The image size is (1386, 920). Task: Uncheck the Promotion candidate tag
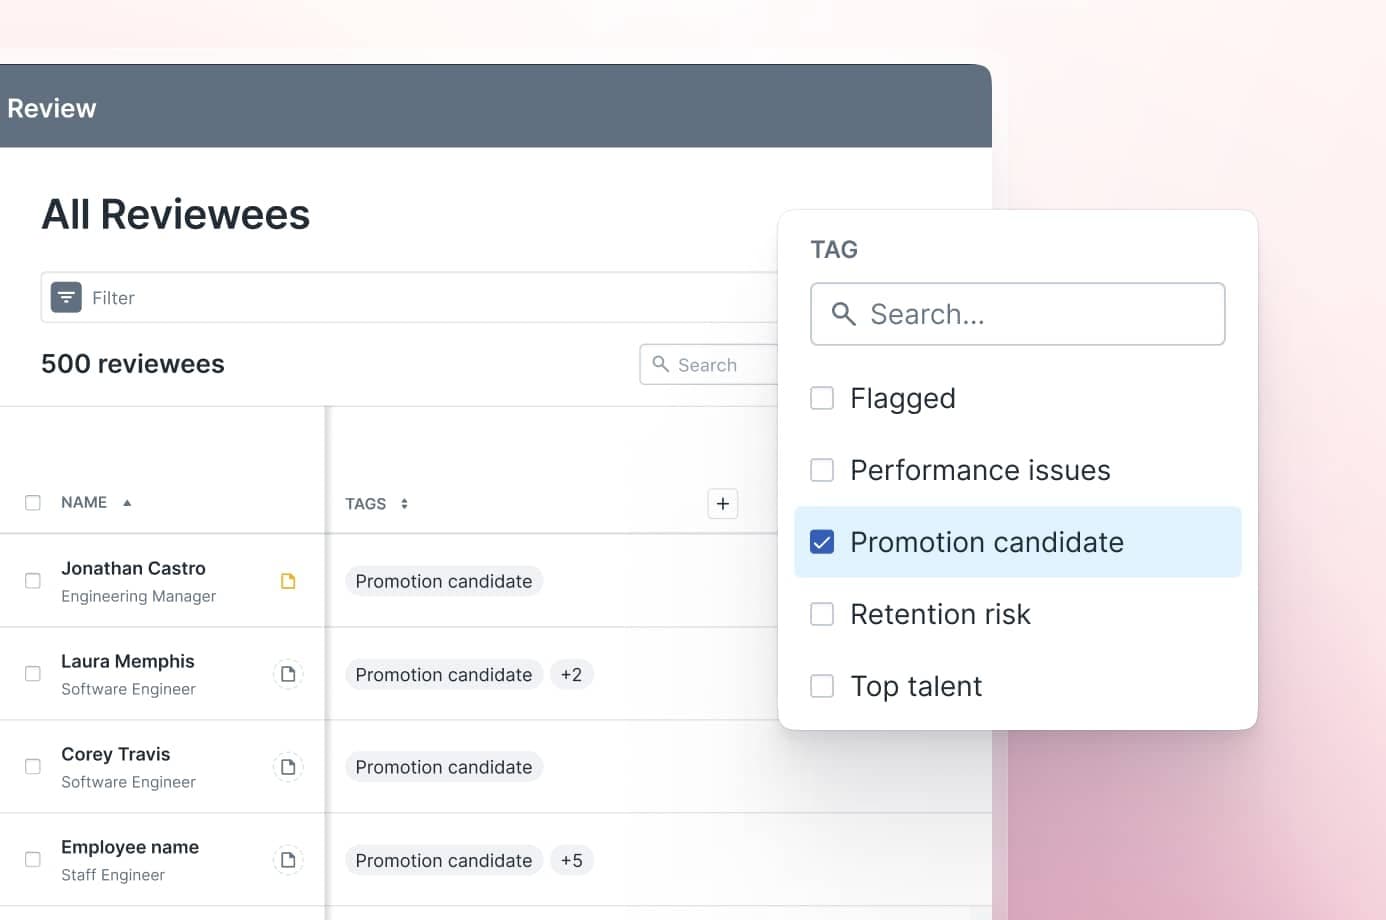tap(822, 542)
